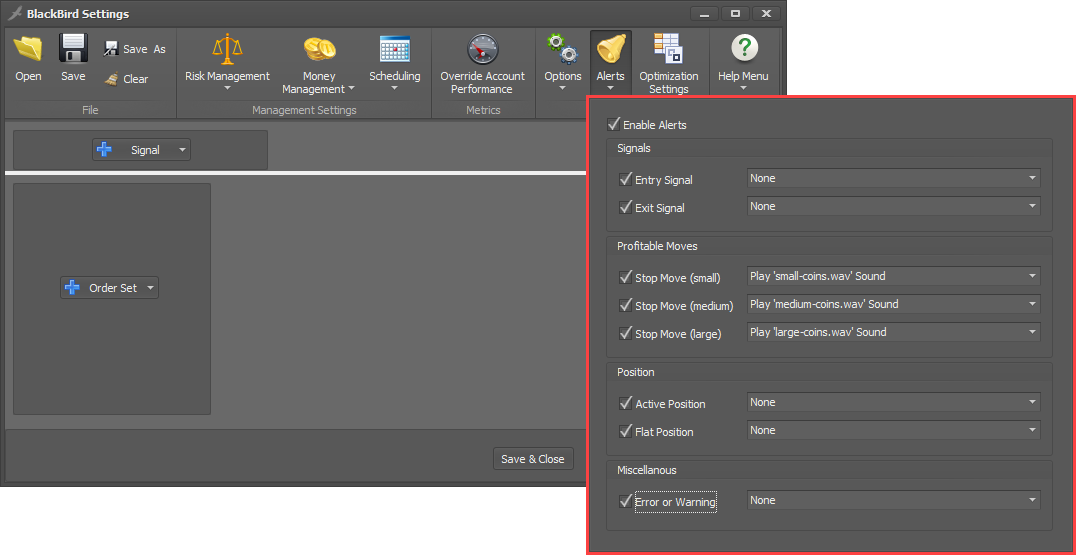Click the File ribbon group label
This screenshot has width=1076, height=555.
[90, 110]
